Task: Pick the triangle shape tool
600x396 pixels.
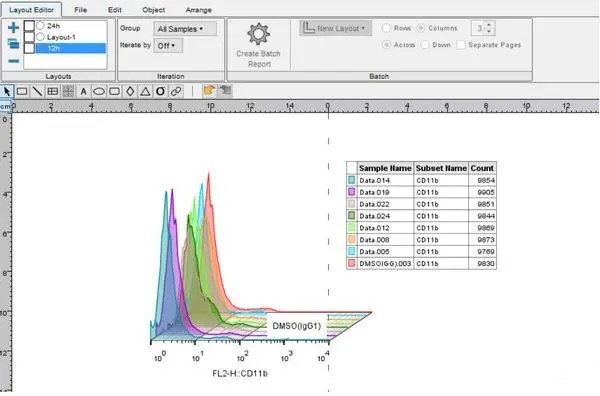Action: [x=145, y=91]
